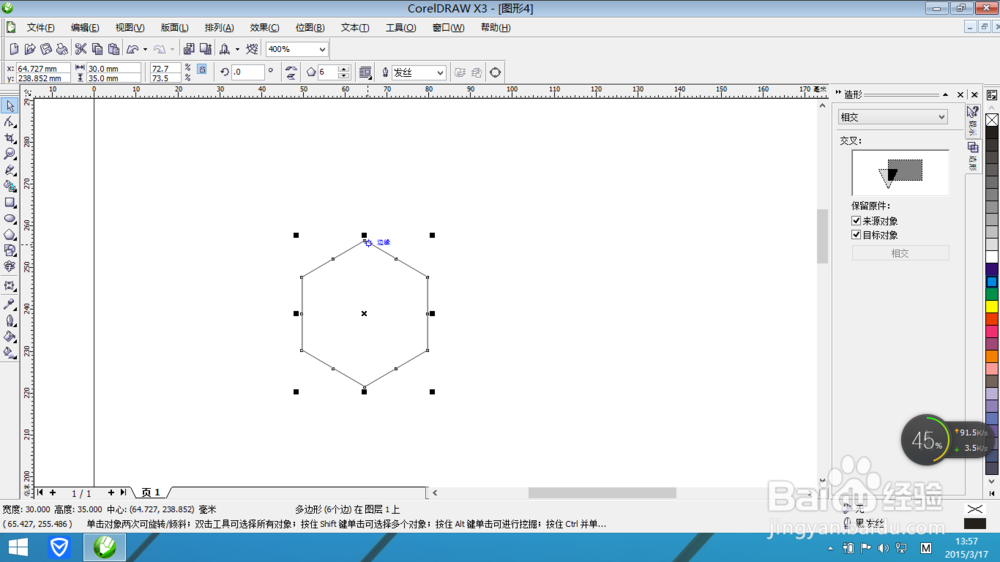Open the 400% zoom level dropdown
The height and width of the screenshot is (562, 1000).
322,49
